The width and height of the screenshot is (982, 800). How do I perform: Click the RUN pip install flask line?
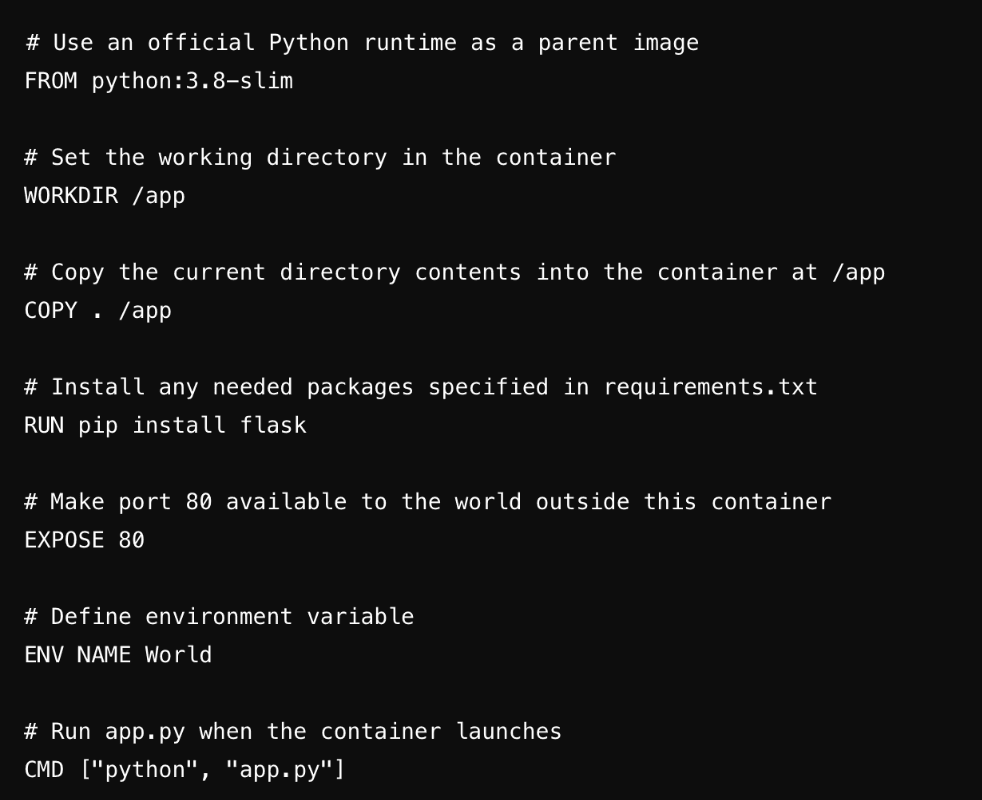click(x=165, y=425)
